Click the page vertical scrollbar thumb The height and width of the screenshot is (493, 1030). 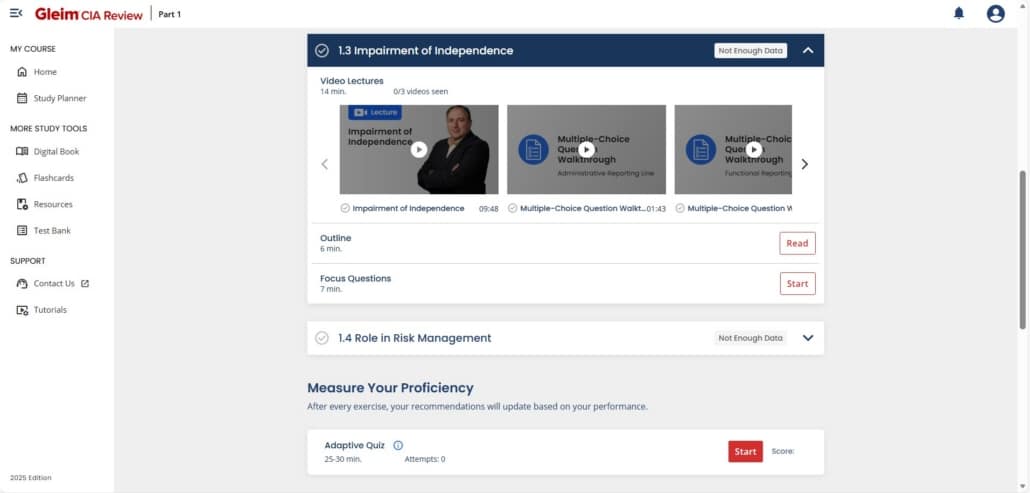tap(1023, 249)
